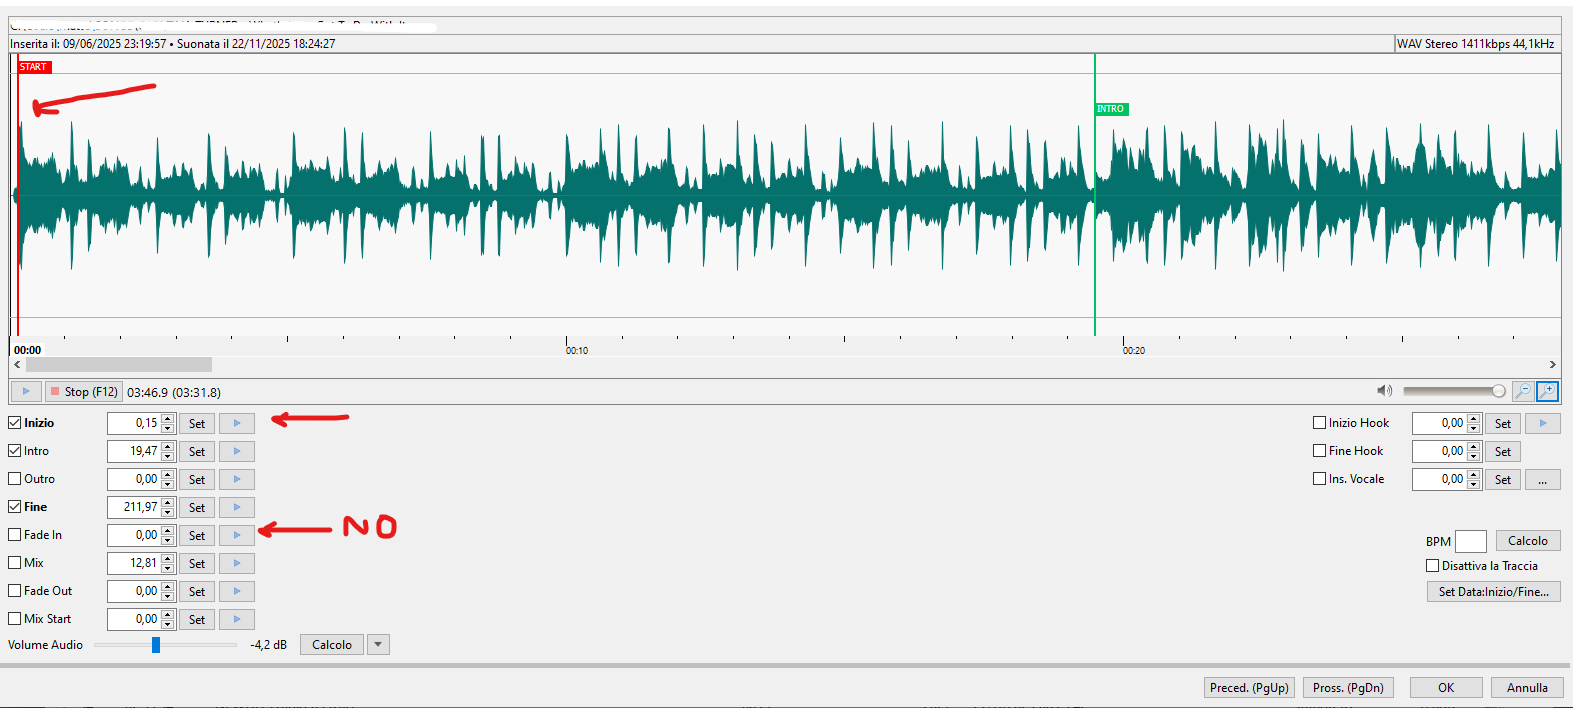Open the Ins. Vocale ellipsis button
Viewport: 1573px width, 708px height.
[1542, 480]
